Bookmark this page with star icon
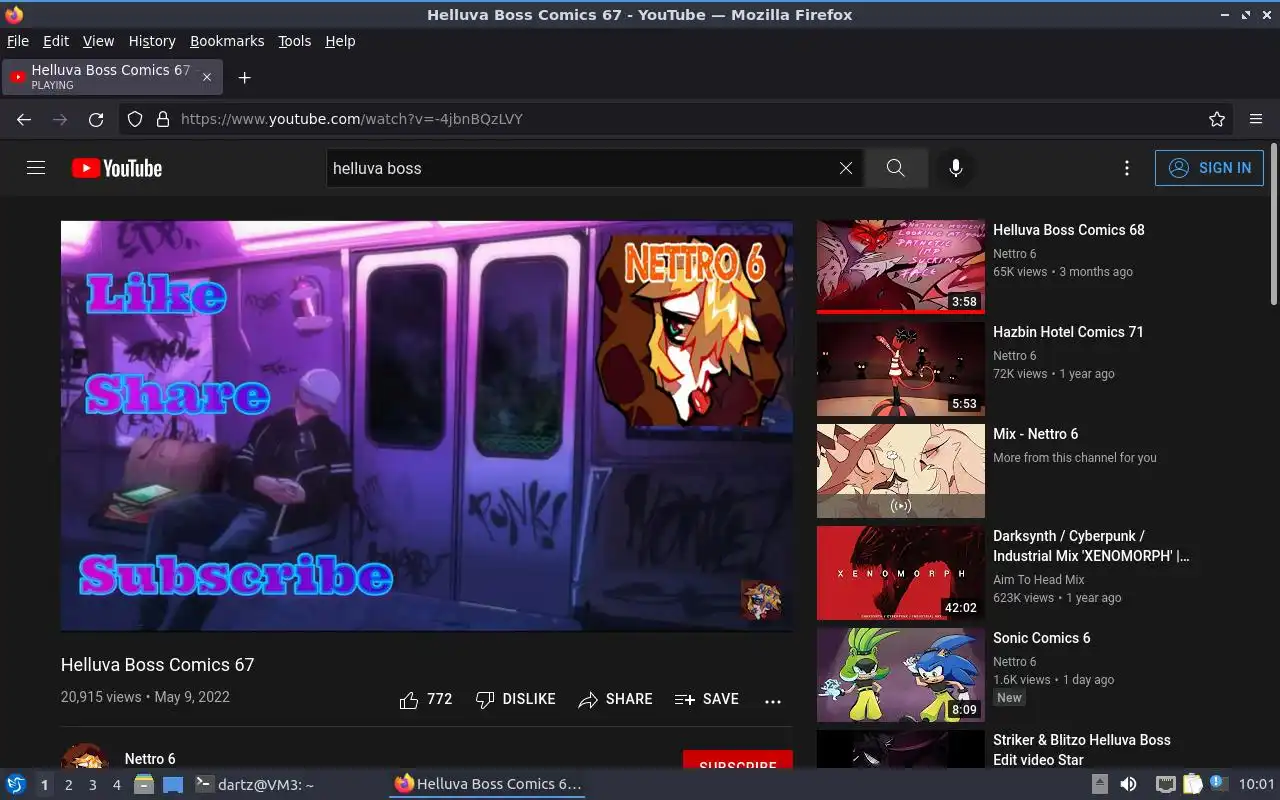The width and height of the screenshot is (1280, 800). 1217,119
